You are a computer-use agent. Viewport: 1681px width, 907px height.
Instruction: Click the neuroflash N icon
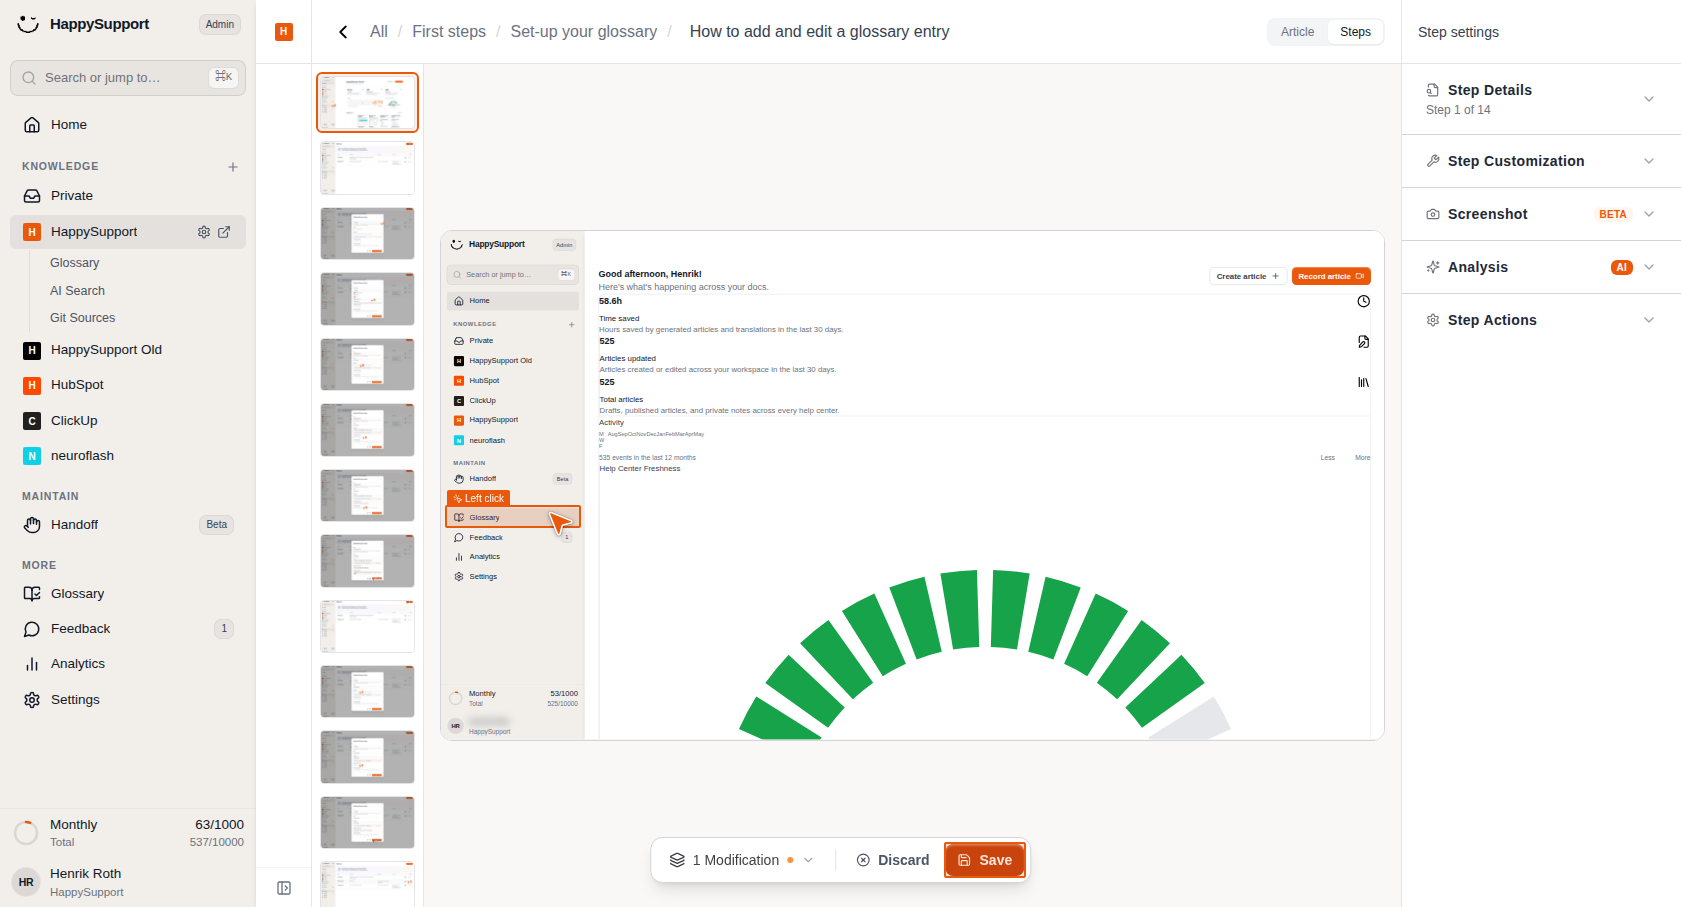(x=32, y=456)
